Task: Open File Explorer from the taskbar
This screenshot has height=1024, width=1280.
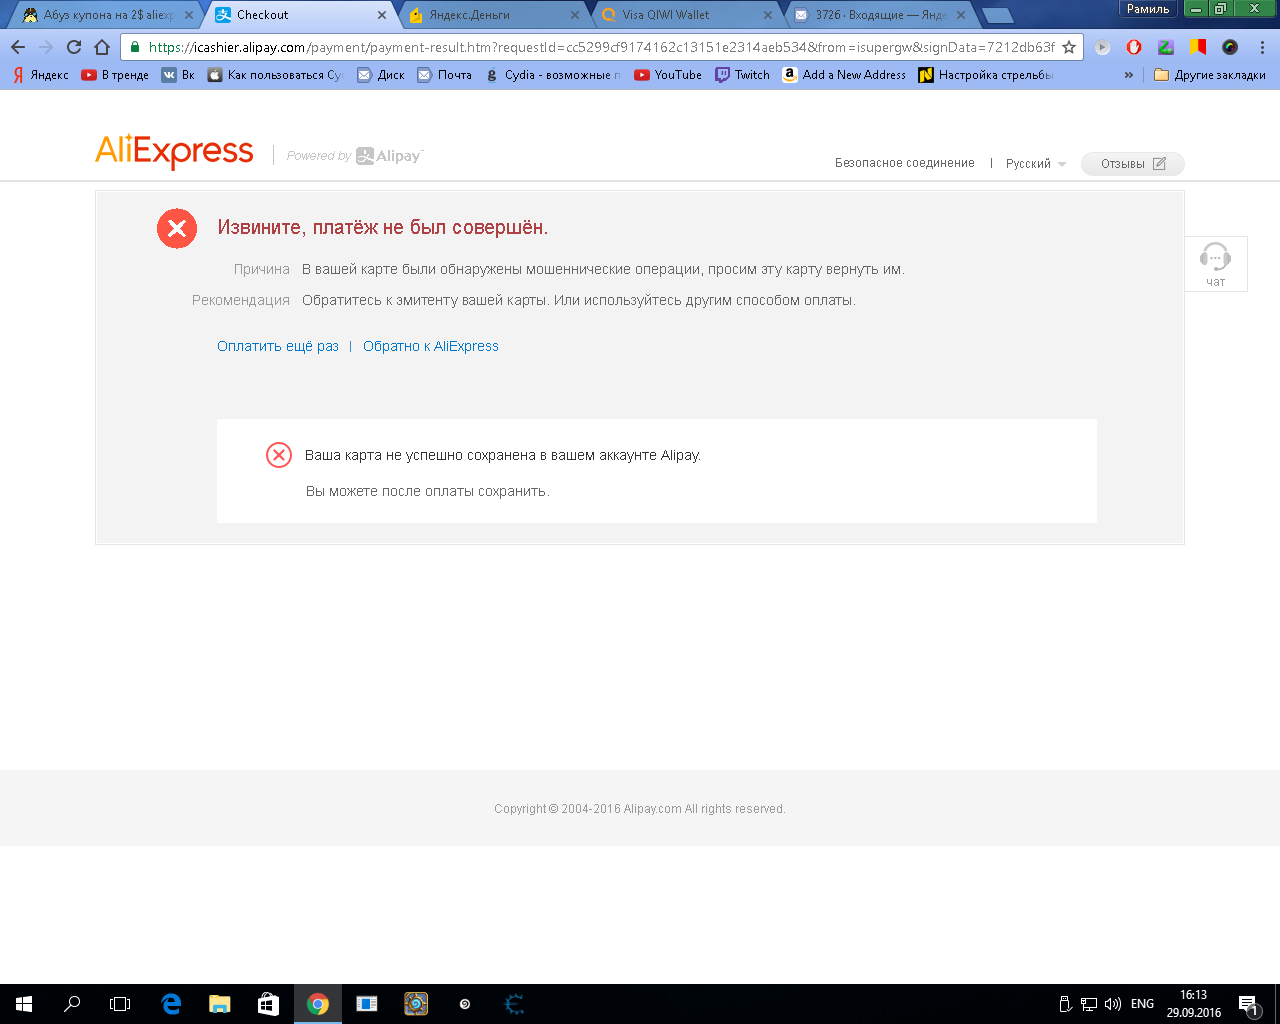Action: pyautogui.click(x=219, y=1004)
